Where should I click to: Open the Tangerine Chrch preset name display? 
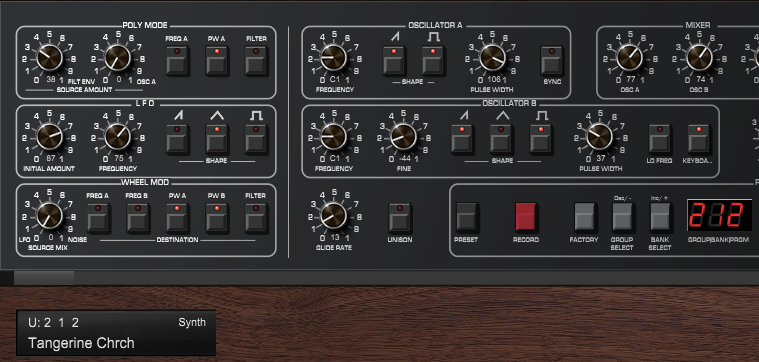[116, 333]
